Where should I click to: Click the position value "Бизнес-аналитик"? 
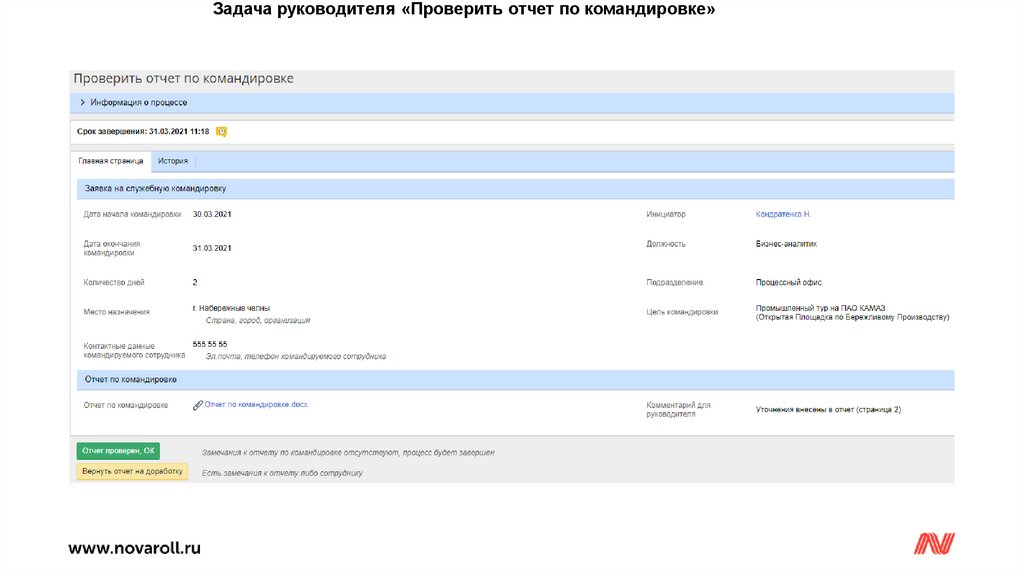[786, 243]
